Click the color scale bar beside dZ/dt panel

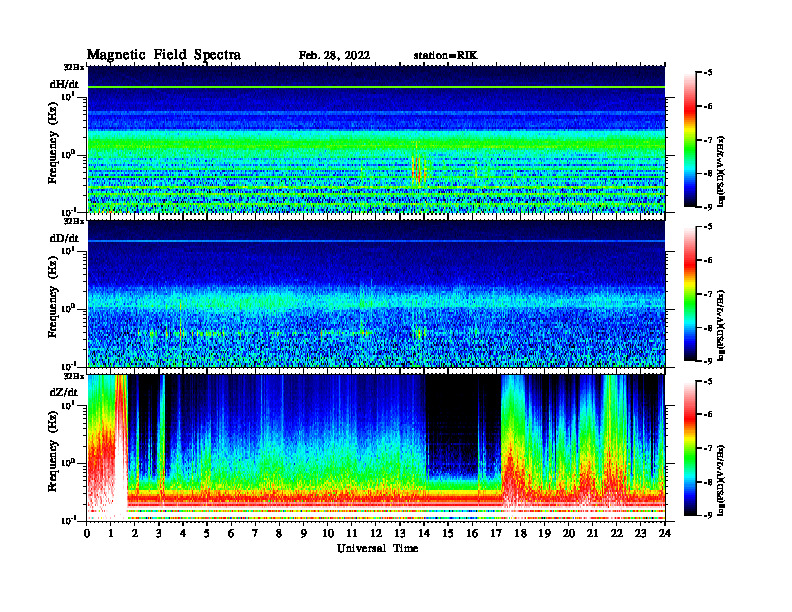[690, 448]
